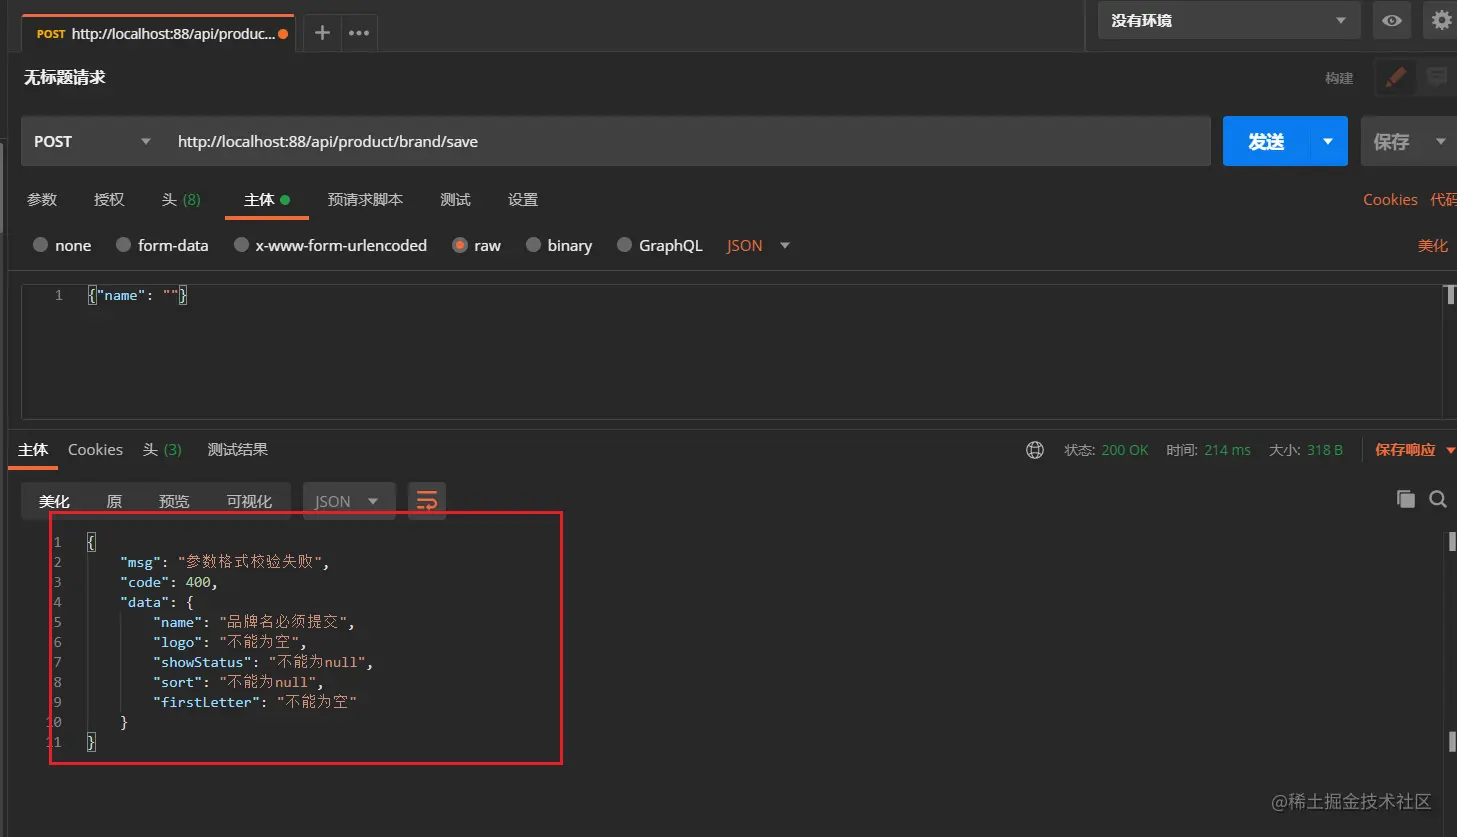Click the "msg" line in response
This screenshot has height=837, width=1457.
(x=224, y=562)
